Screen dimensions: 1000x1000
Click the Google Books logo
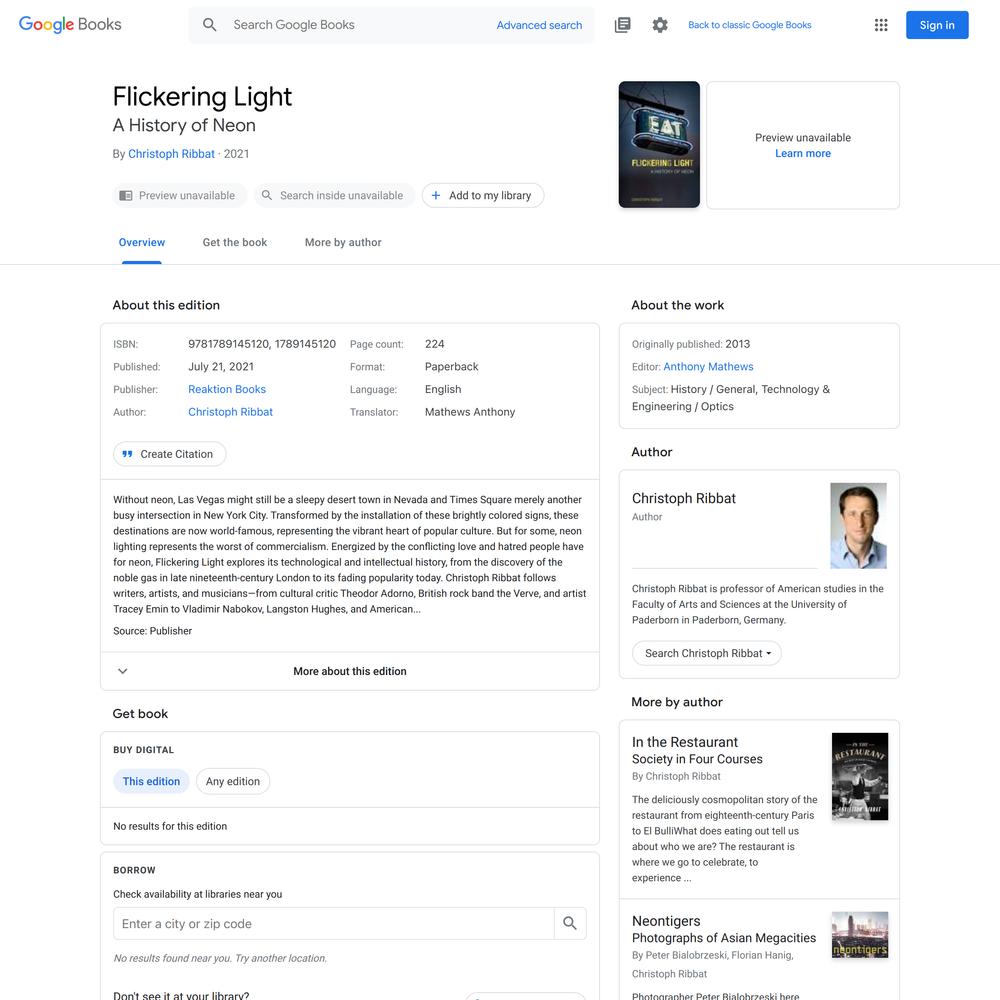point(70,24)
